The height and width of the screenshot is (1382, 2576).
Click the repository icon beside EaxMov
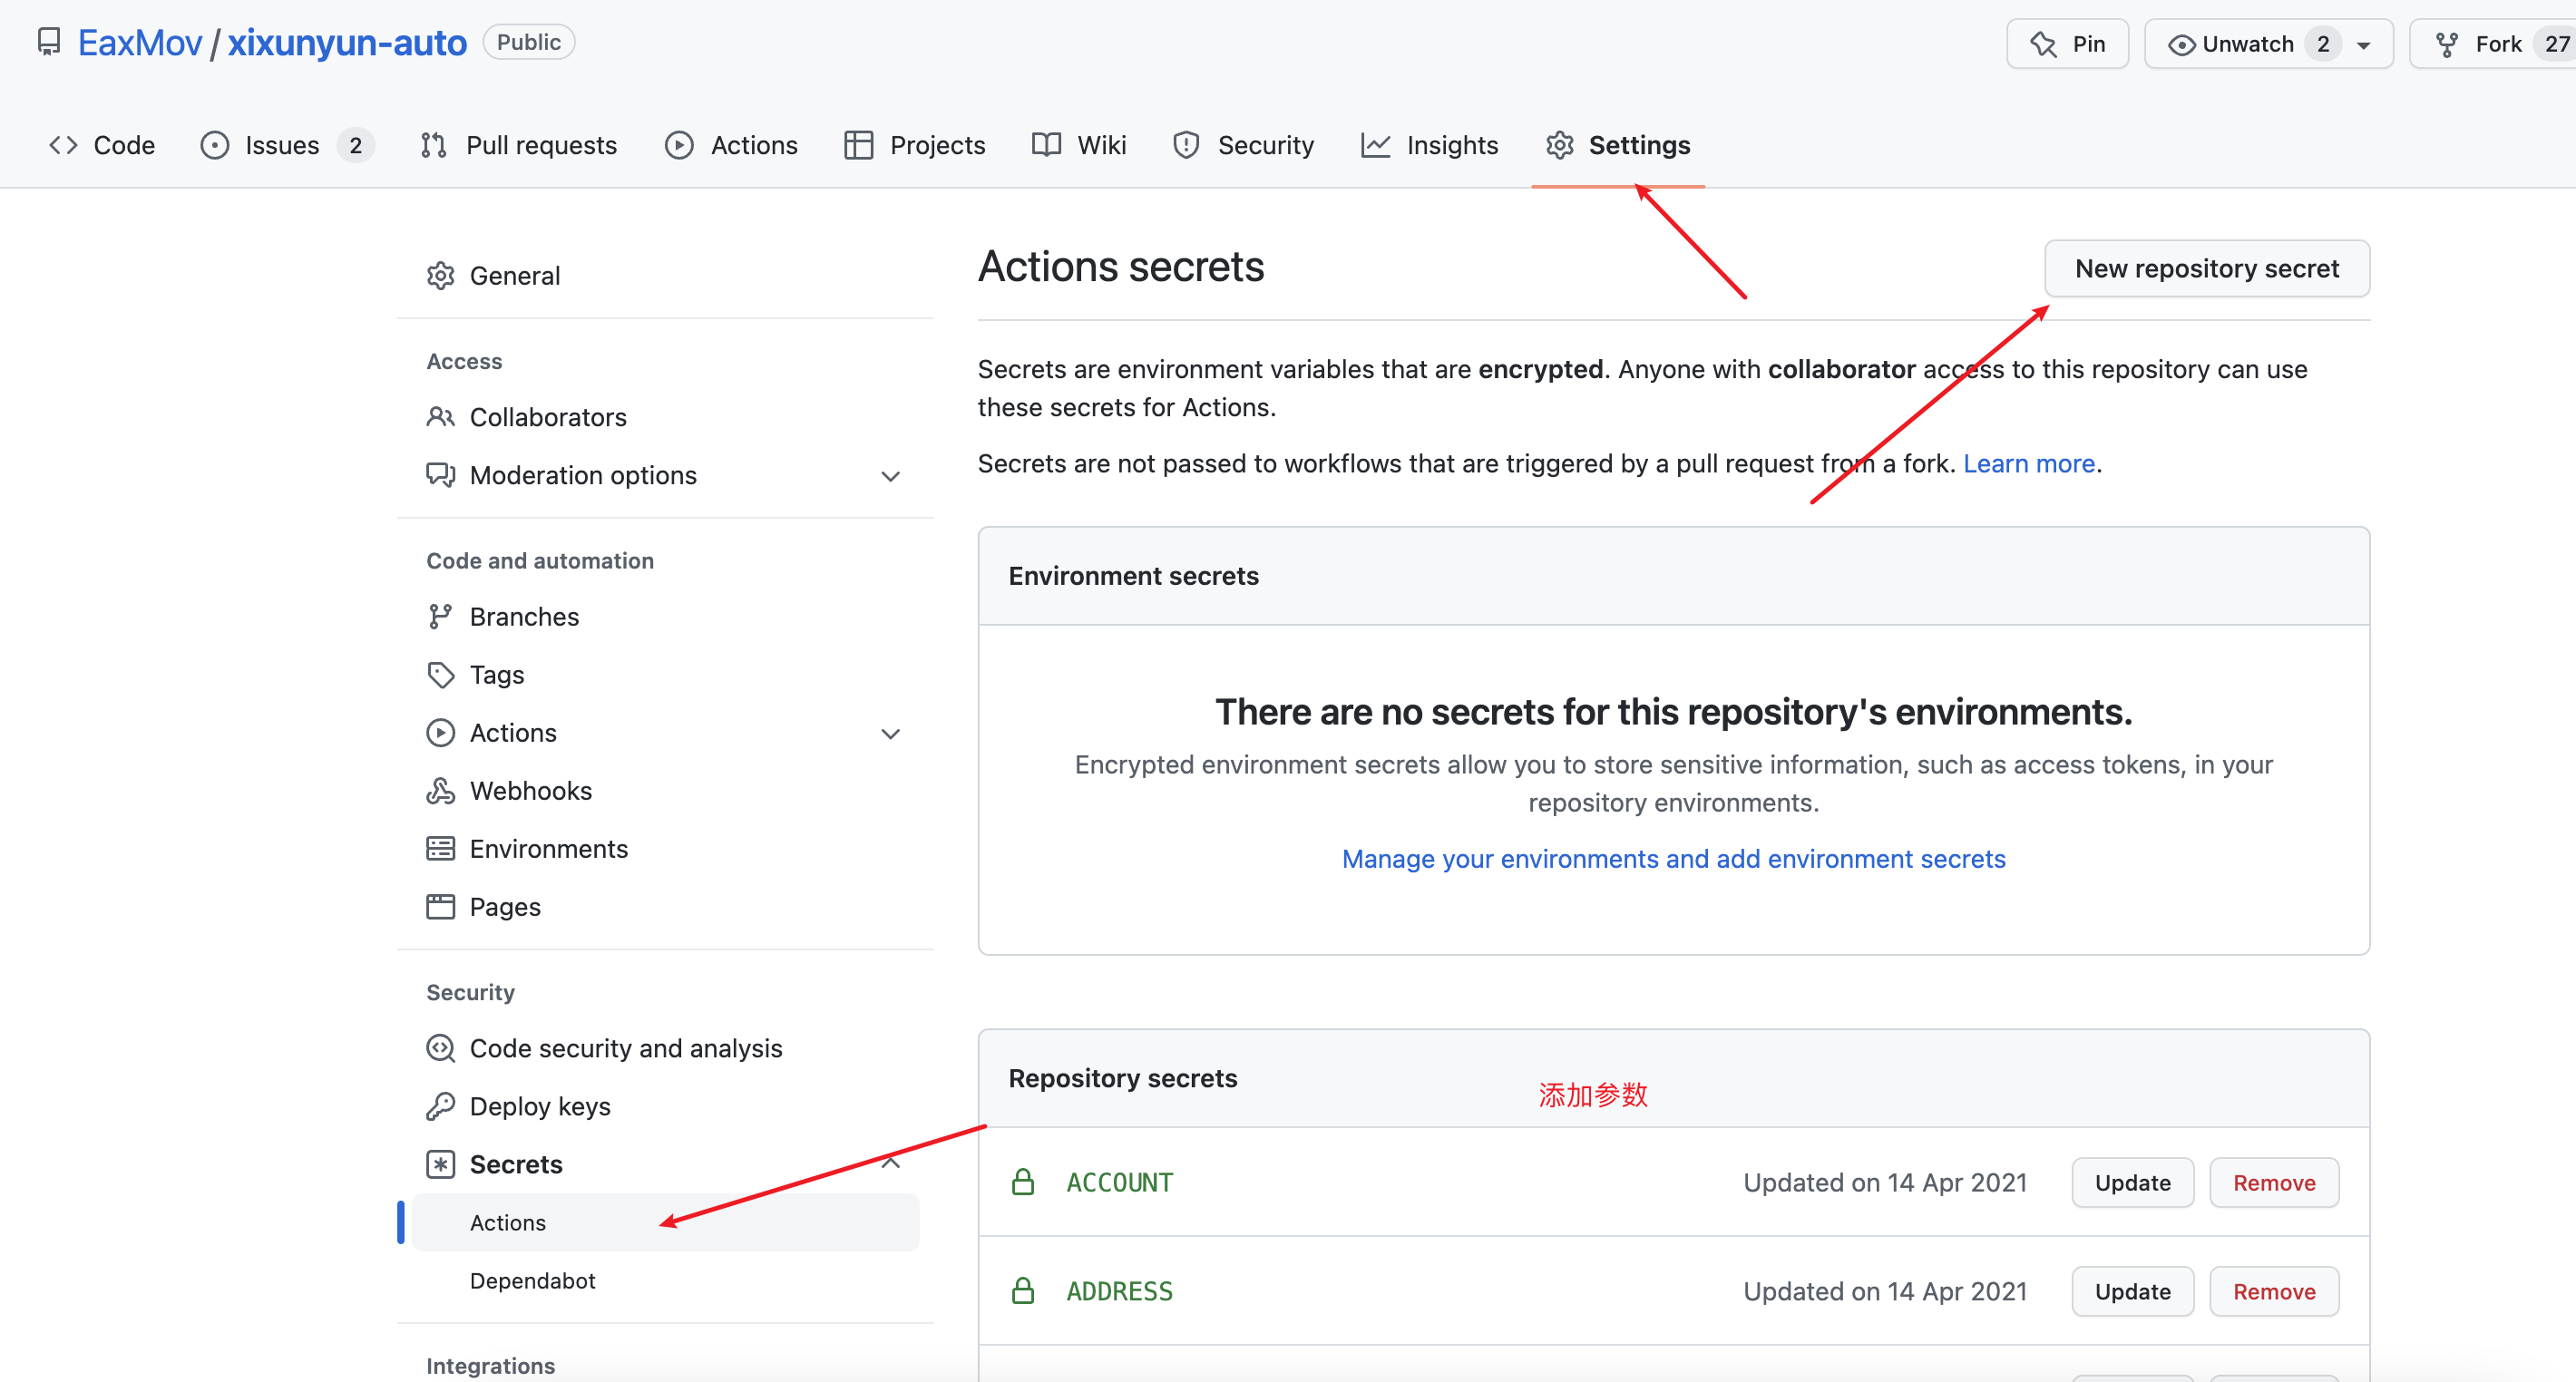(48, 42)
